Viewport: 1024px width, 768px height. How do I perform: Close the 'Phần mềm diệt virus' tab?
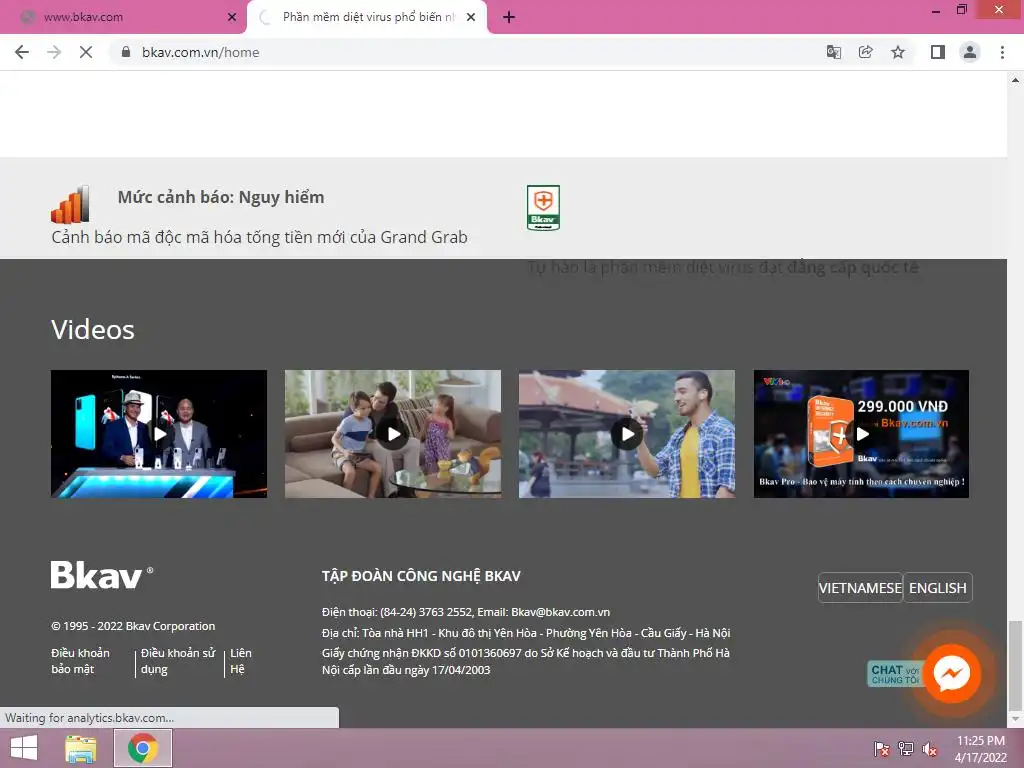coord(471,18)
